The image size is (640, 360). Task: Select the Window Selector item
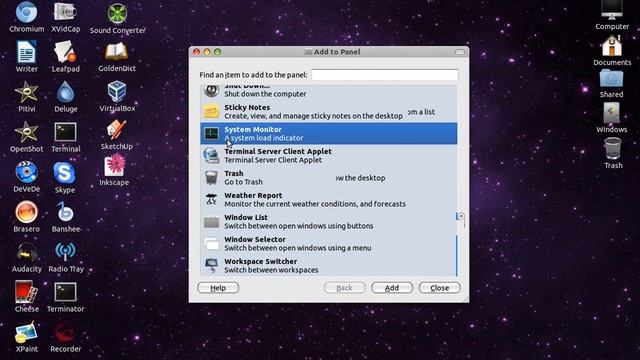(x=329, y=244)
